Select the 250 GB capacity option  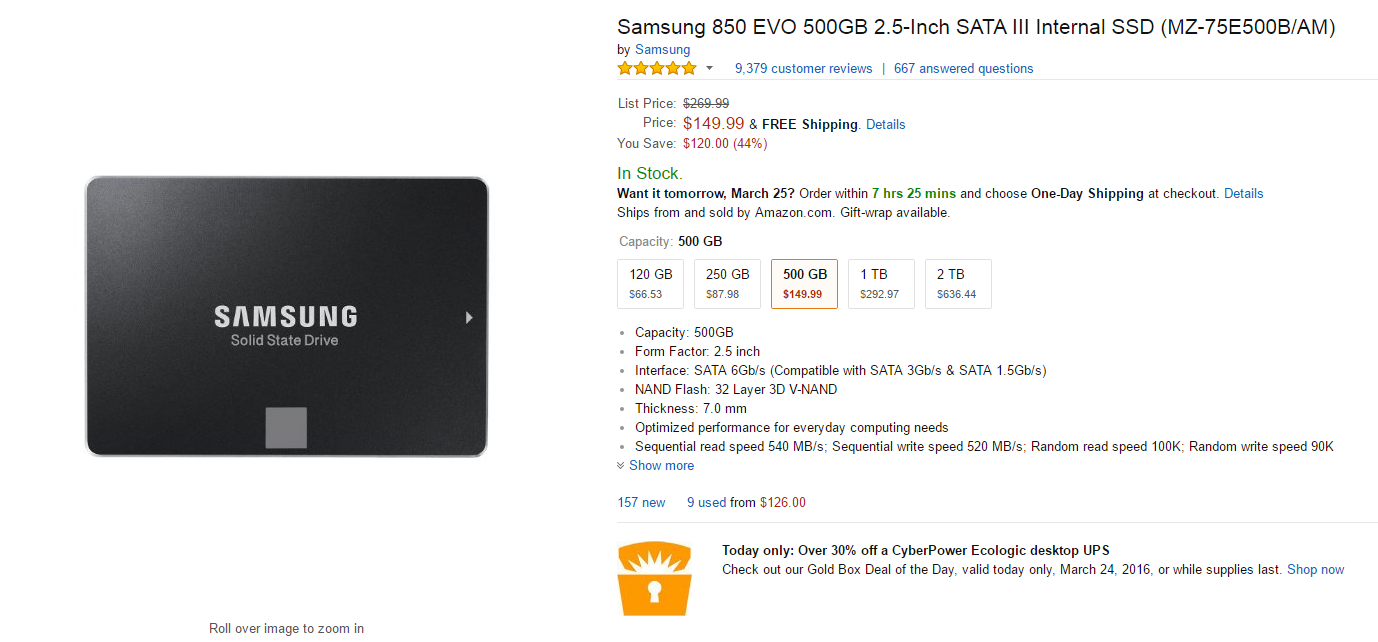728,284
